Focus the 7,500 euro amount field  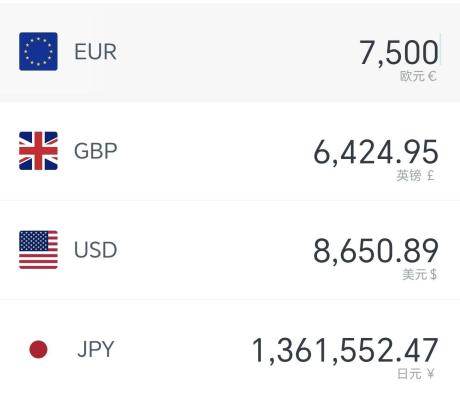click(x=399, y=52)
